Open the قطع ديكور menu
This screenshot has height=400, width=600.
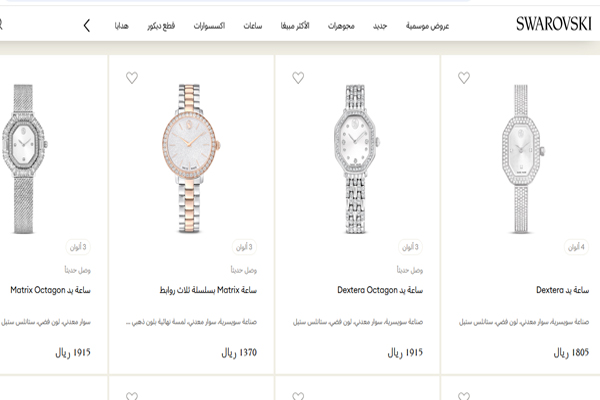[x=161, y=26]
